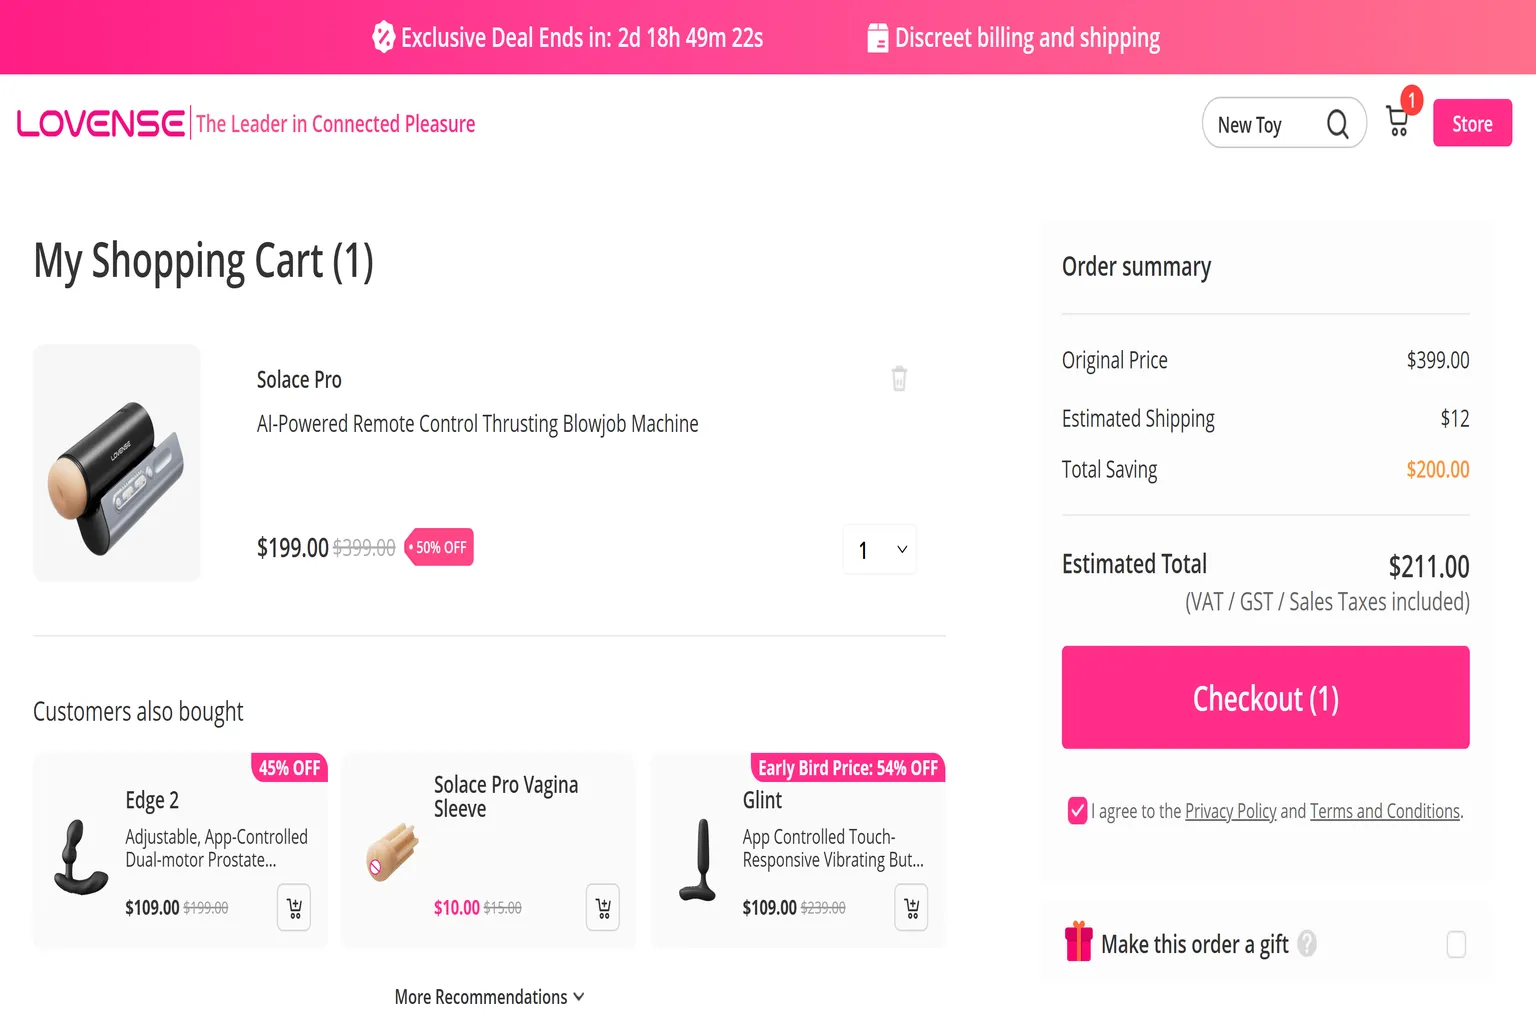Click the Total Saving $200.00 value
Screen dimensions: 1536x1024
pyautogui.click(x=1438, y=469)
